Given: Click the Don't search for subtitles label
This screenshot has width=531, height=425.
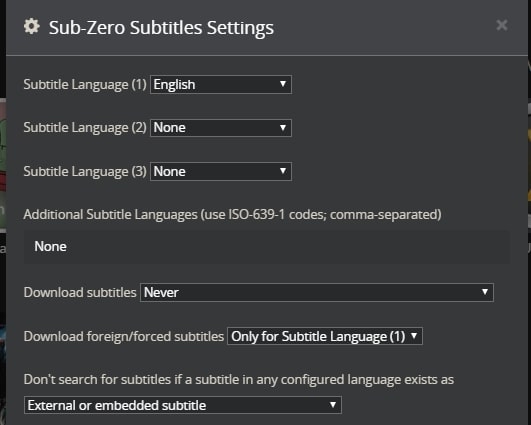Looking at the screenshot, I should pos(239,380).
